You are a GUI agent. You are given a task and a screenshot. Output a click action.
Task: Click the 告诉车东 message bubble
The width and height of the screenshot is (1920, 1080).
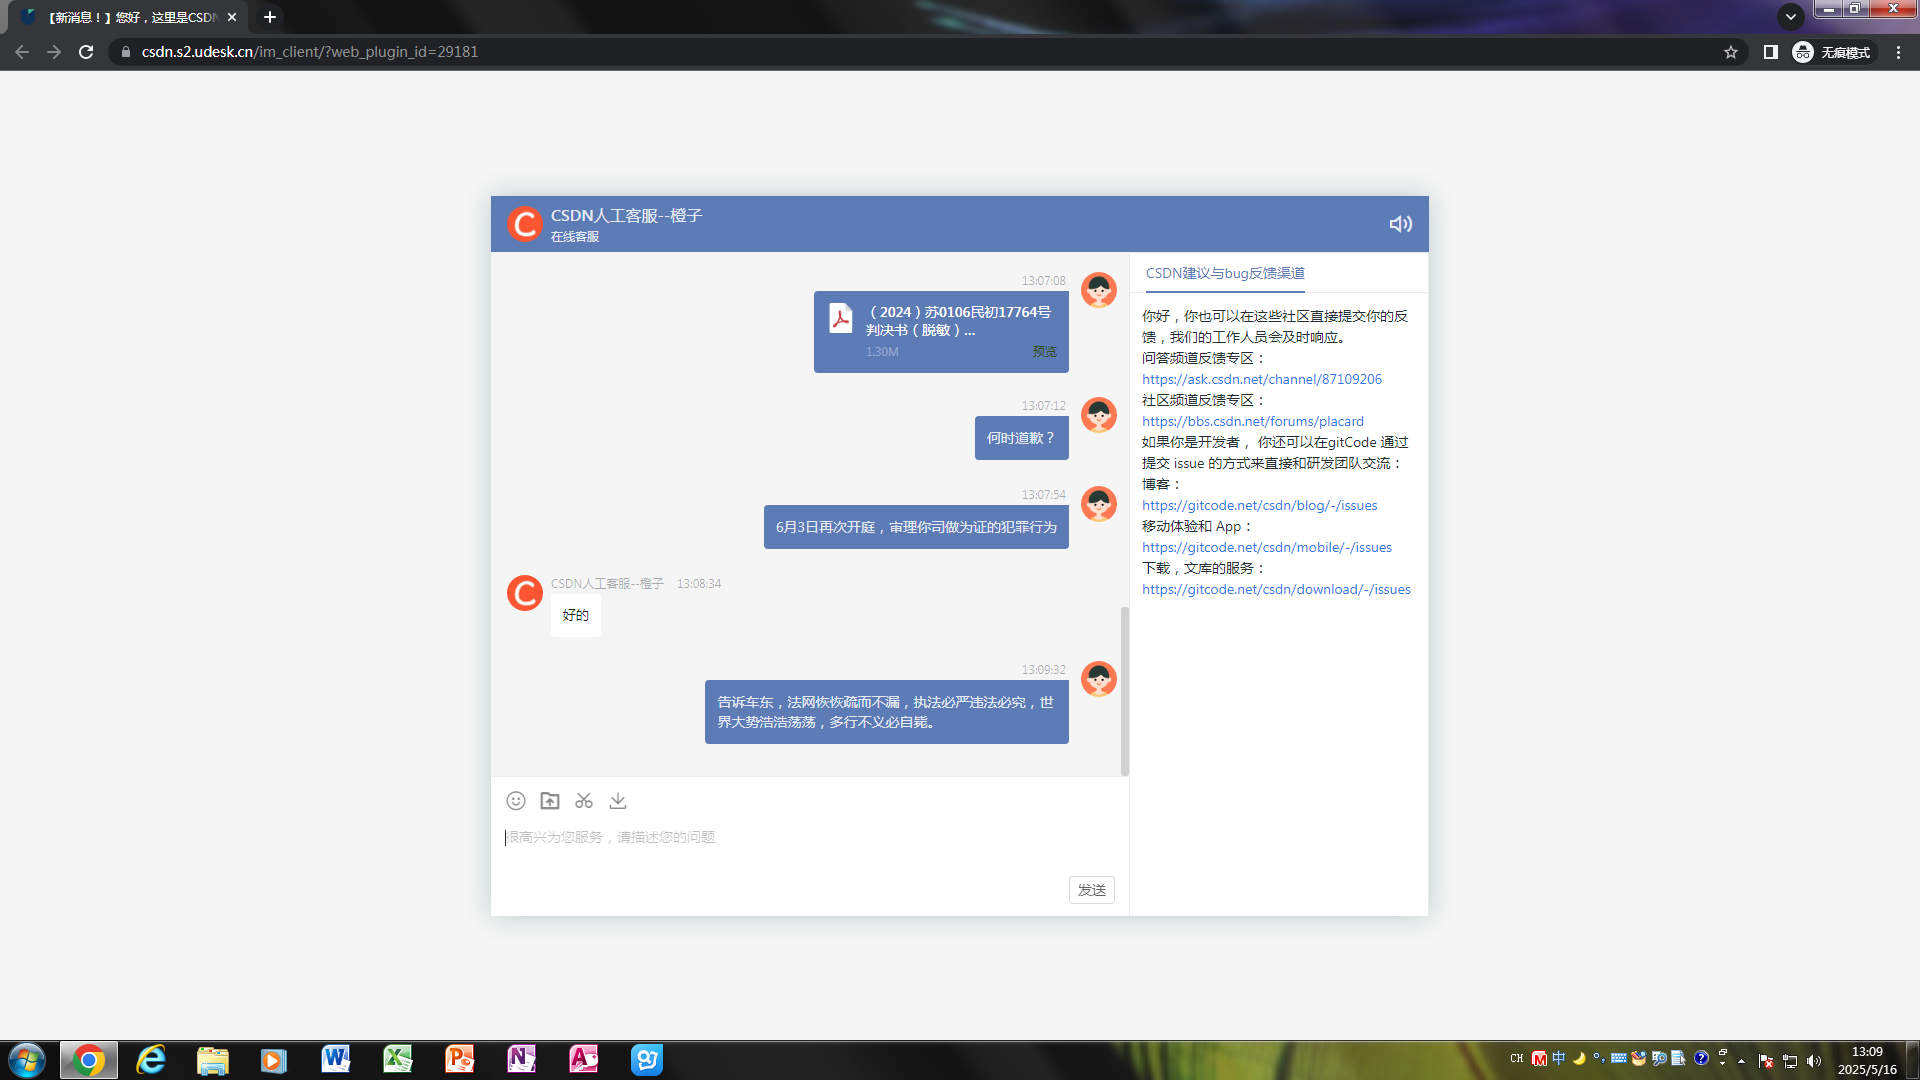886,712
